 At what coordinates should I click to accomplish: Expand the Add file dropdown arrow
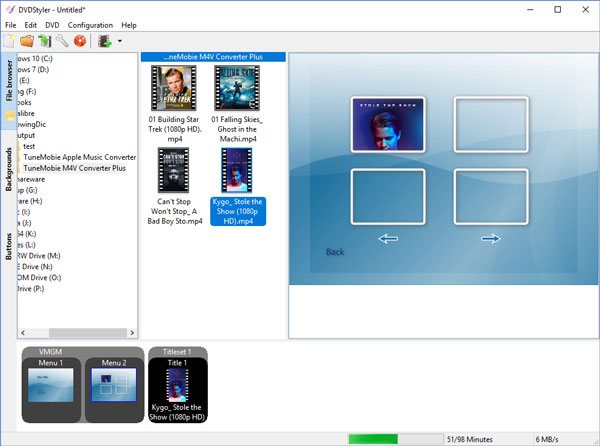pyautogui.click(x=120, y=41)
